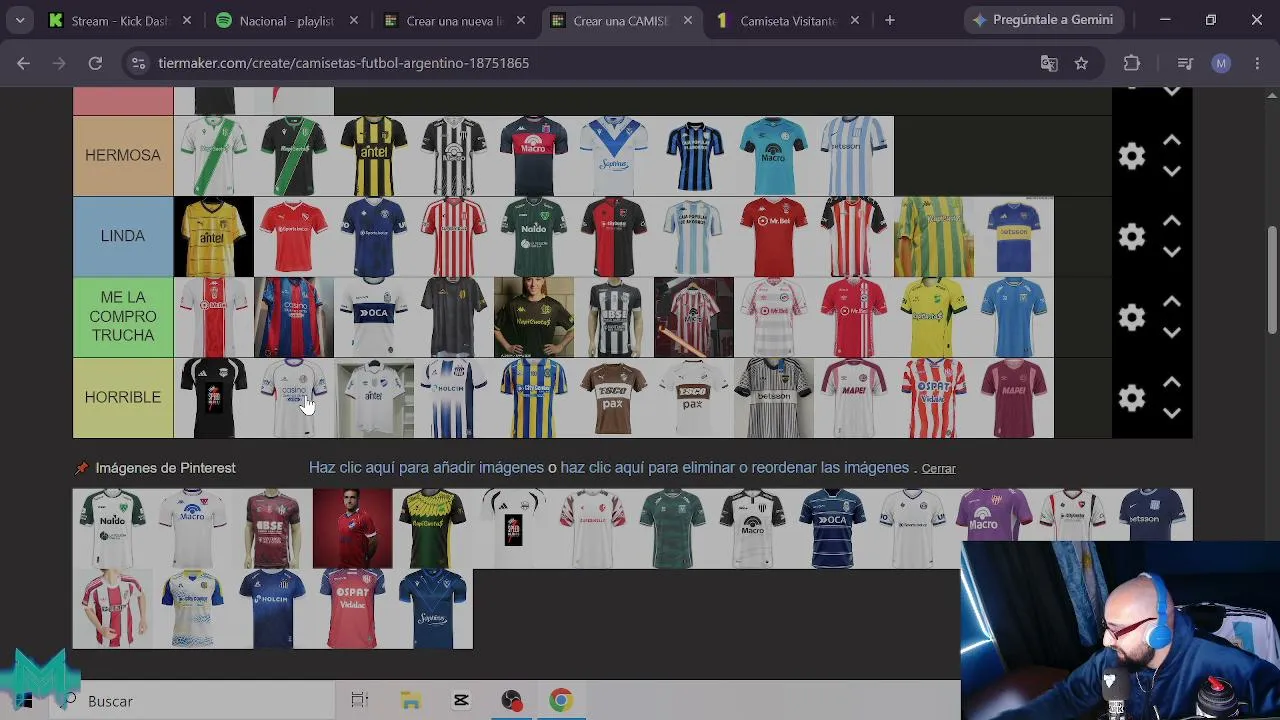Open settings gear for LINDA tier
This screenshot has width=1280, height=720.
pos(1132,237)
